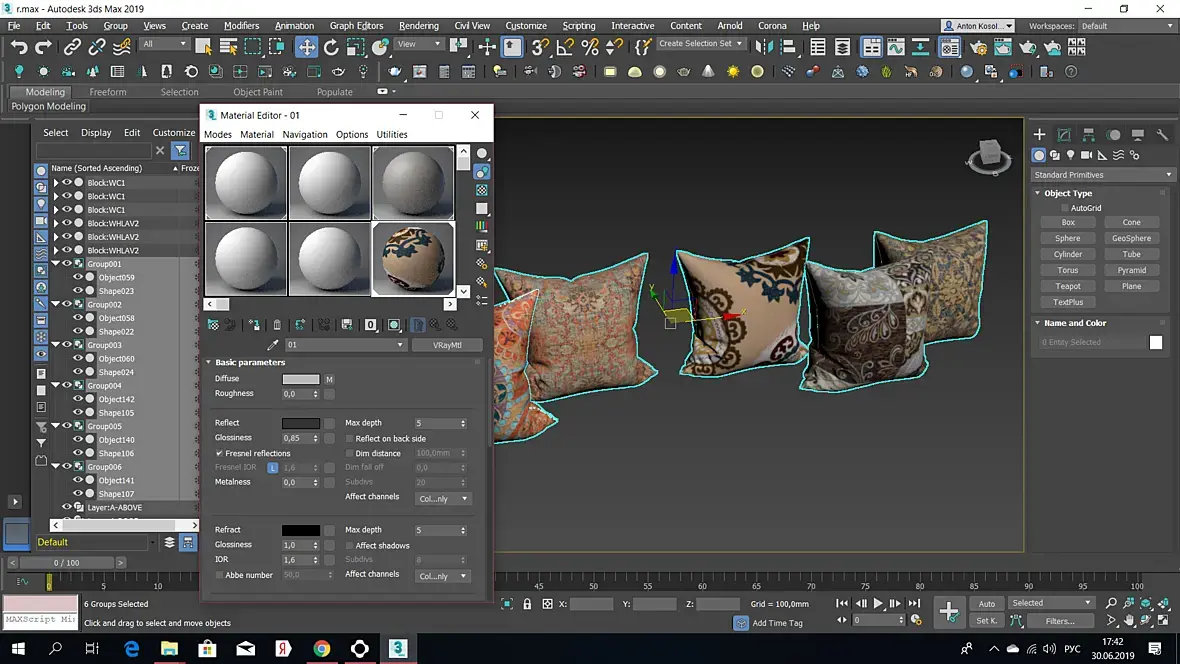Uncheck Fresnel reflections
This screenshot has width=1180, height=664.
point(220,453)
